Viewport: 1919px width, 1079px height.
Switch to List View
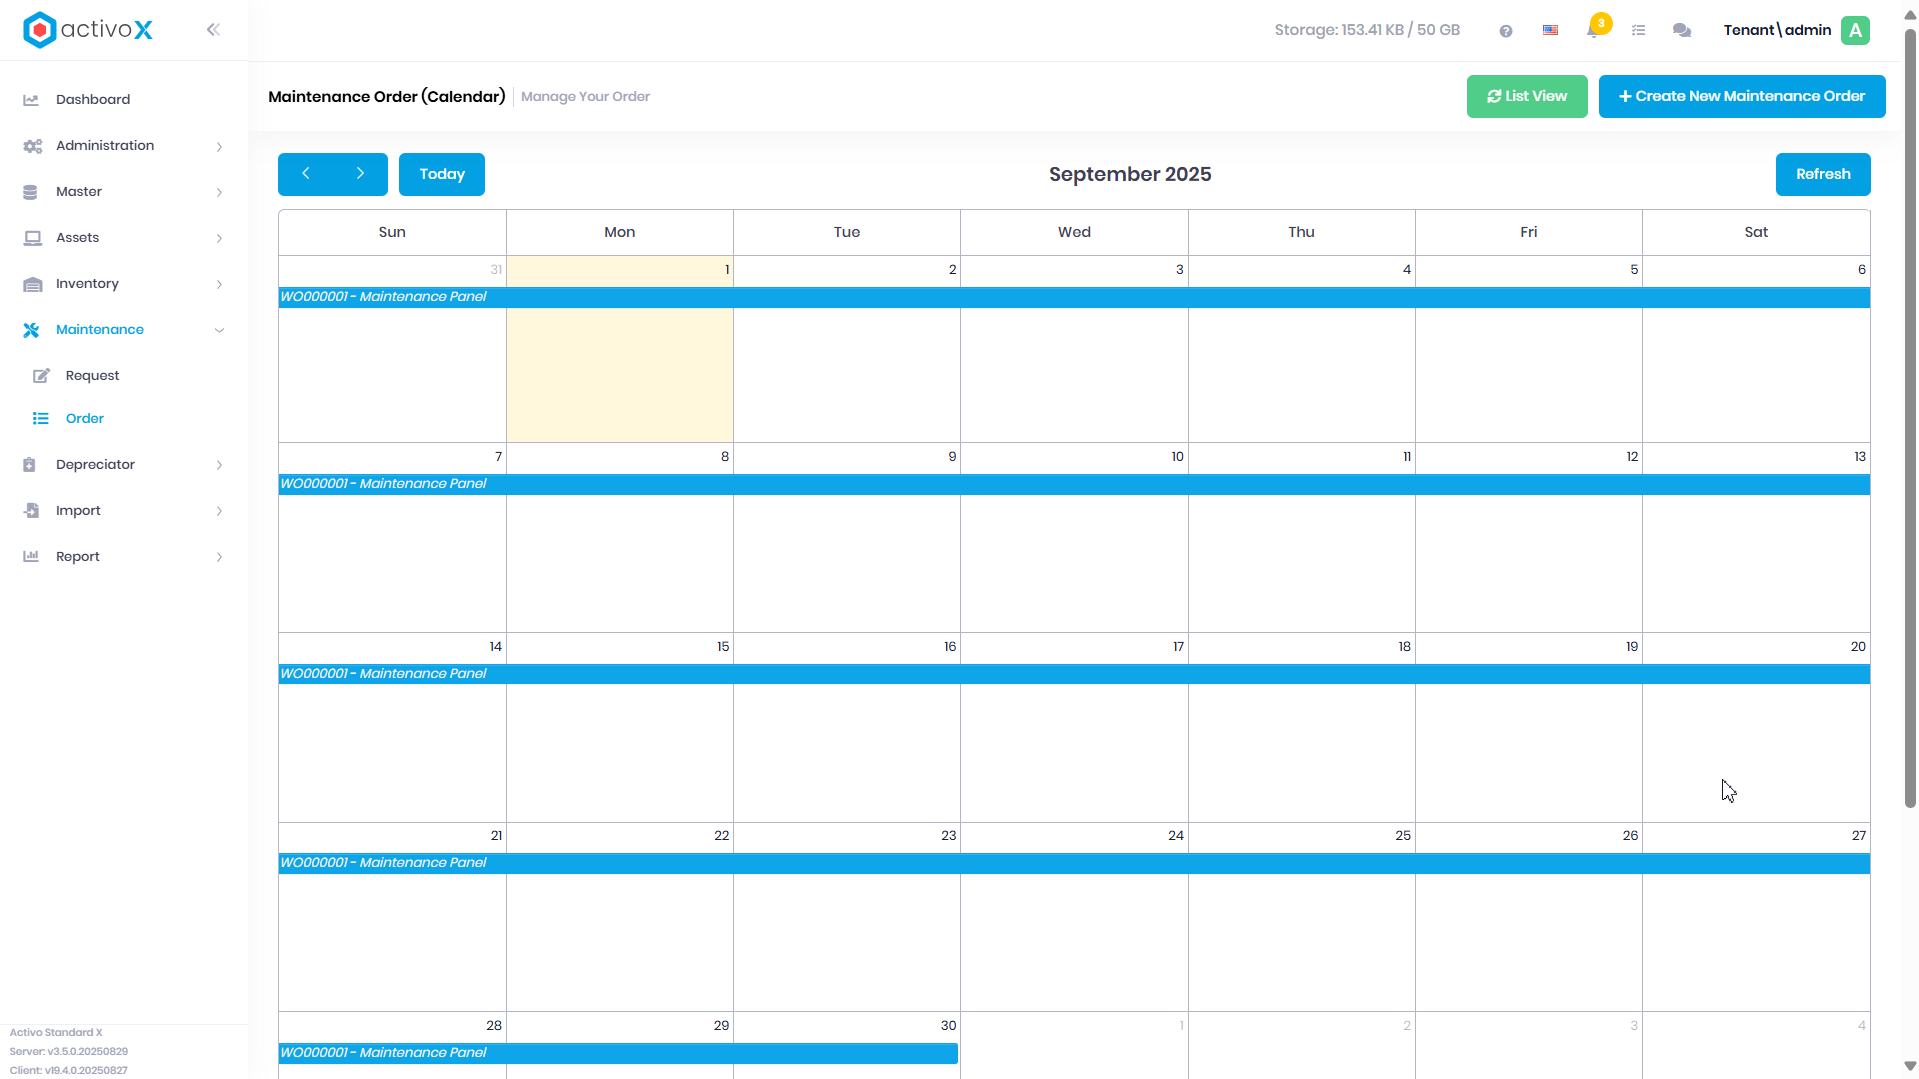tap(1527, 97)
